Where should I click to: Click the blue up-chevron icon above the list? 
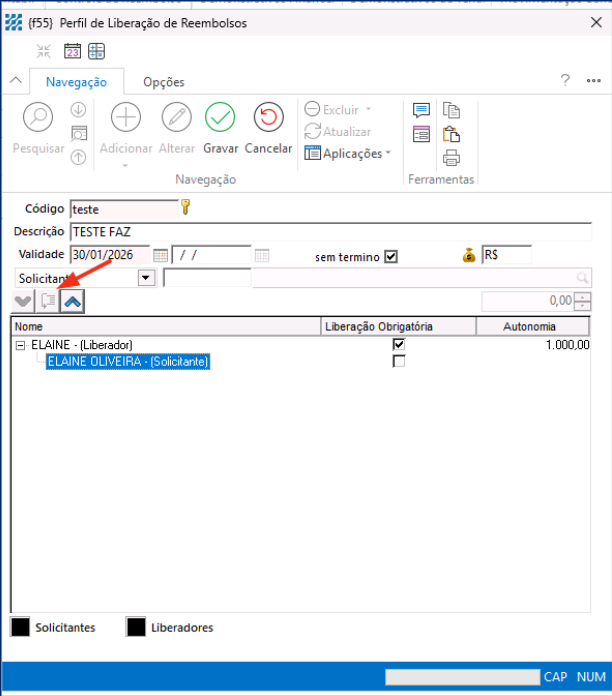tap(72, 300)
